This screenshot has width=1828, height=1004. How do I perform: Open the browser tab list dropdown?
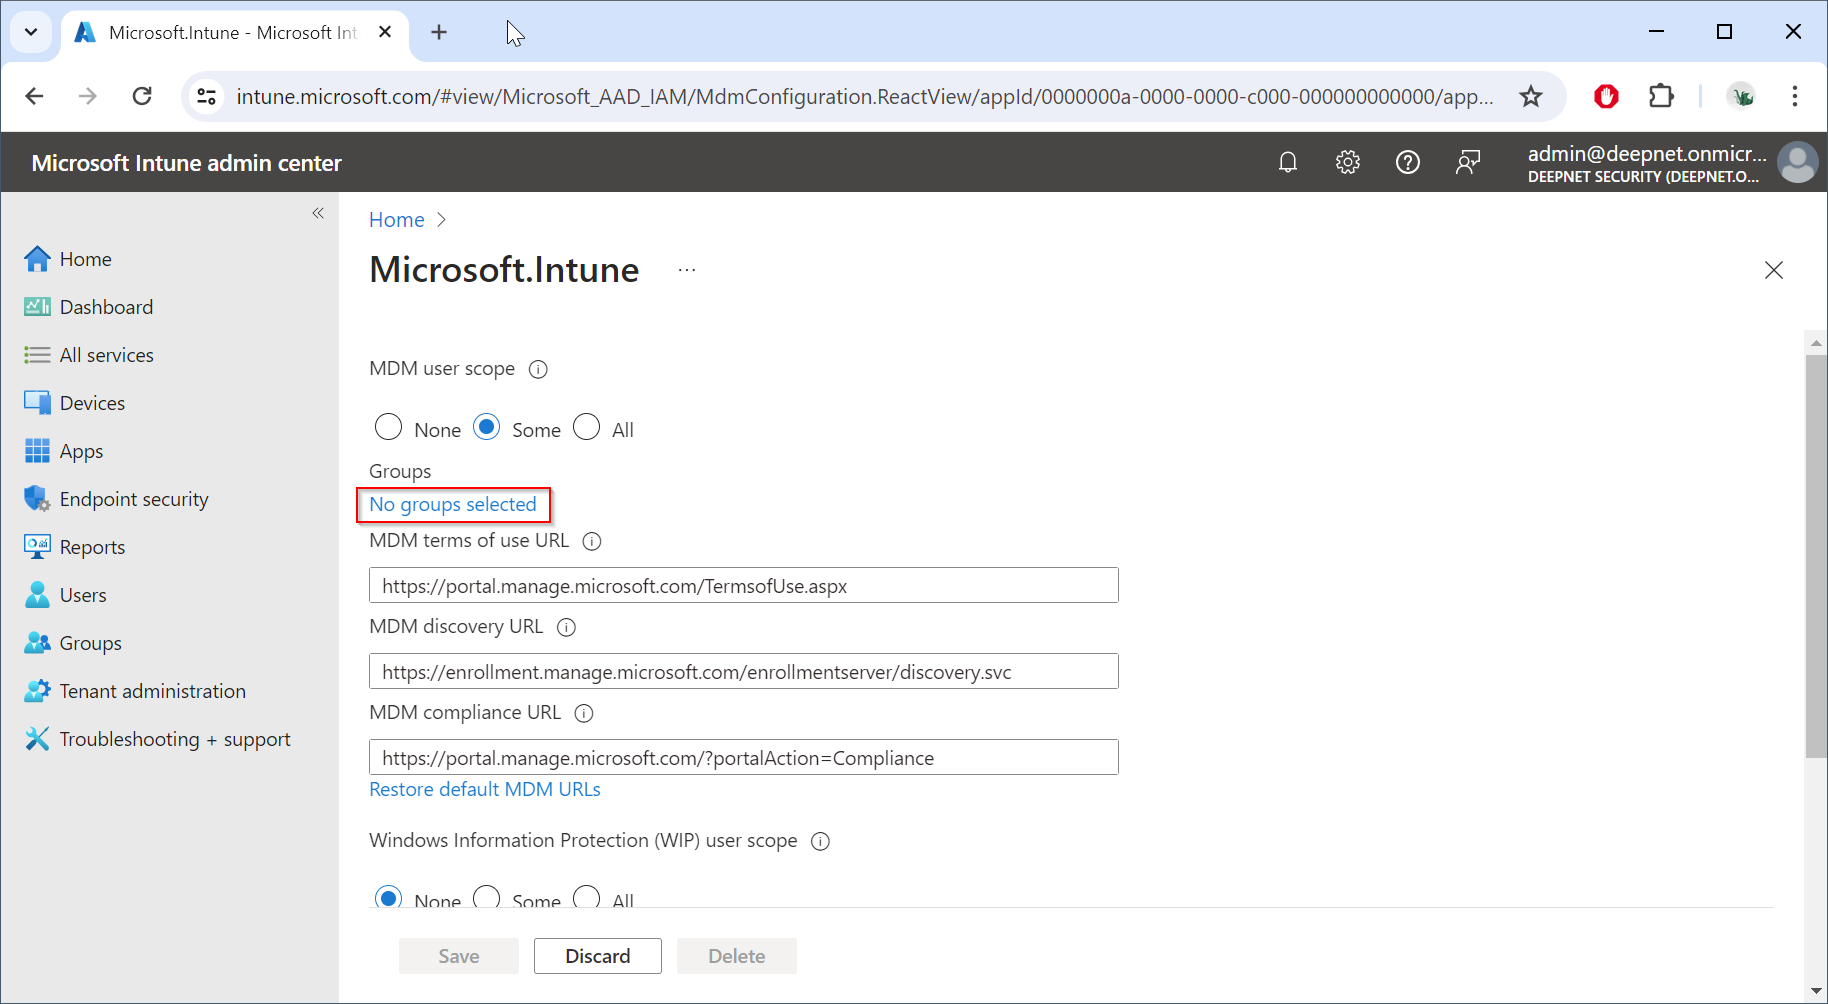pyautogui.click(x=31, y=32)
